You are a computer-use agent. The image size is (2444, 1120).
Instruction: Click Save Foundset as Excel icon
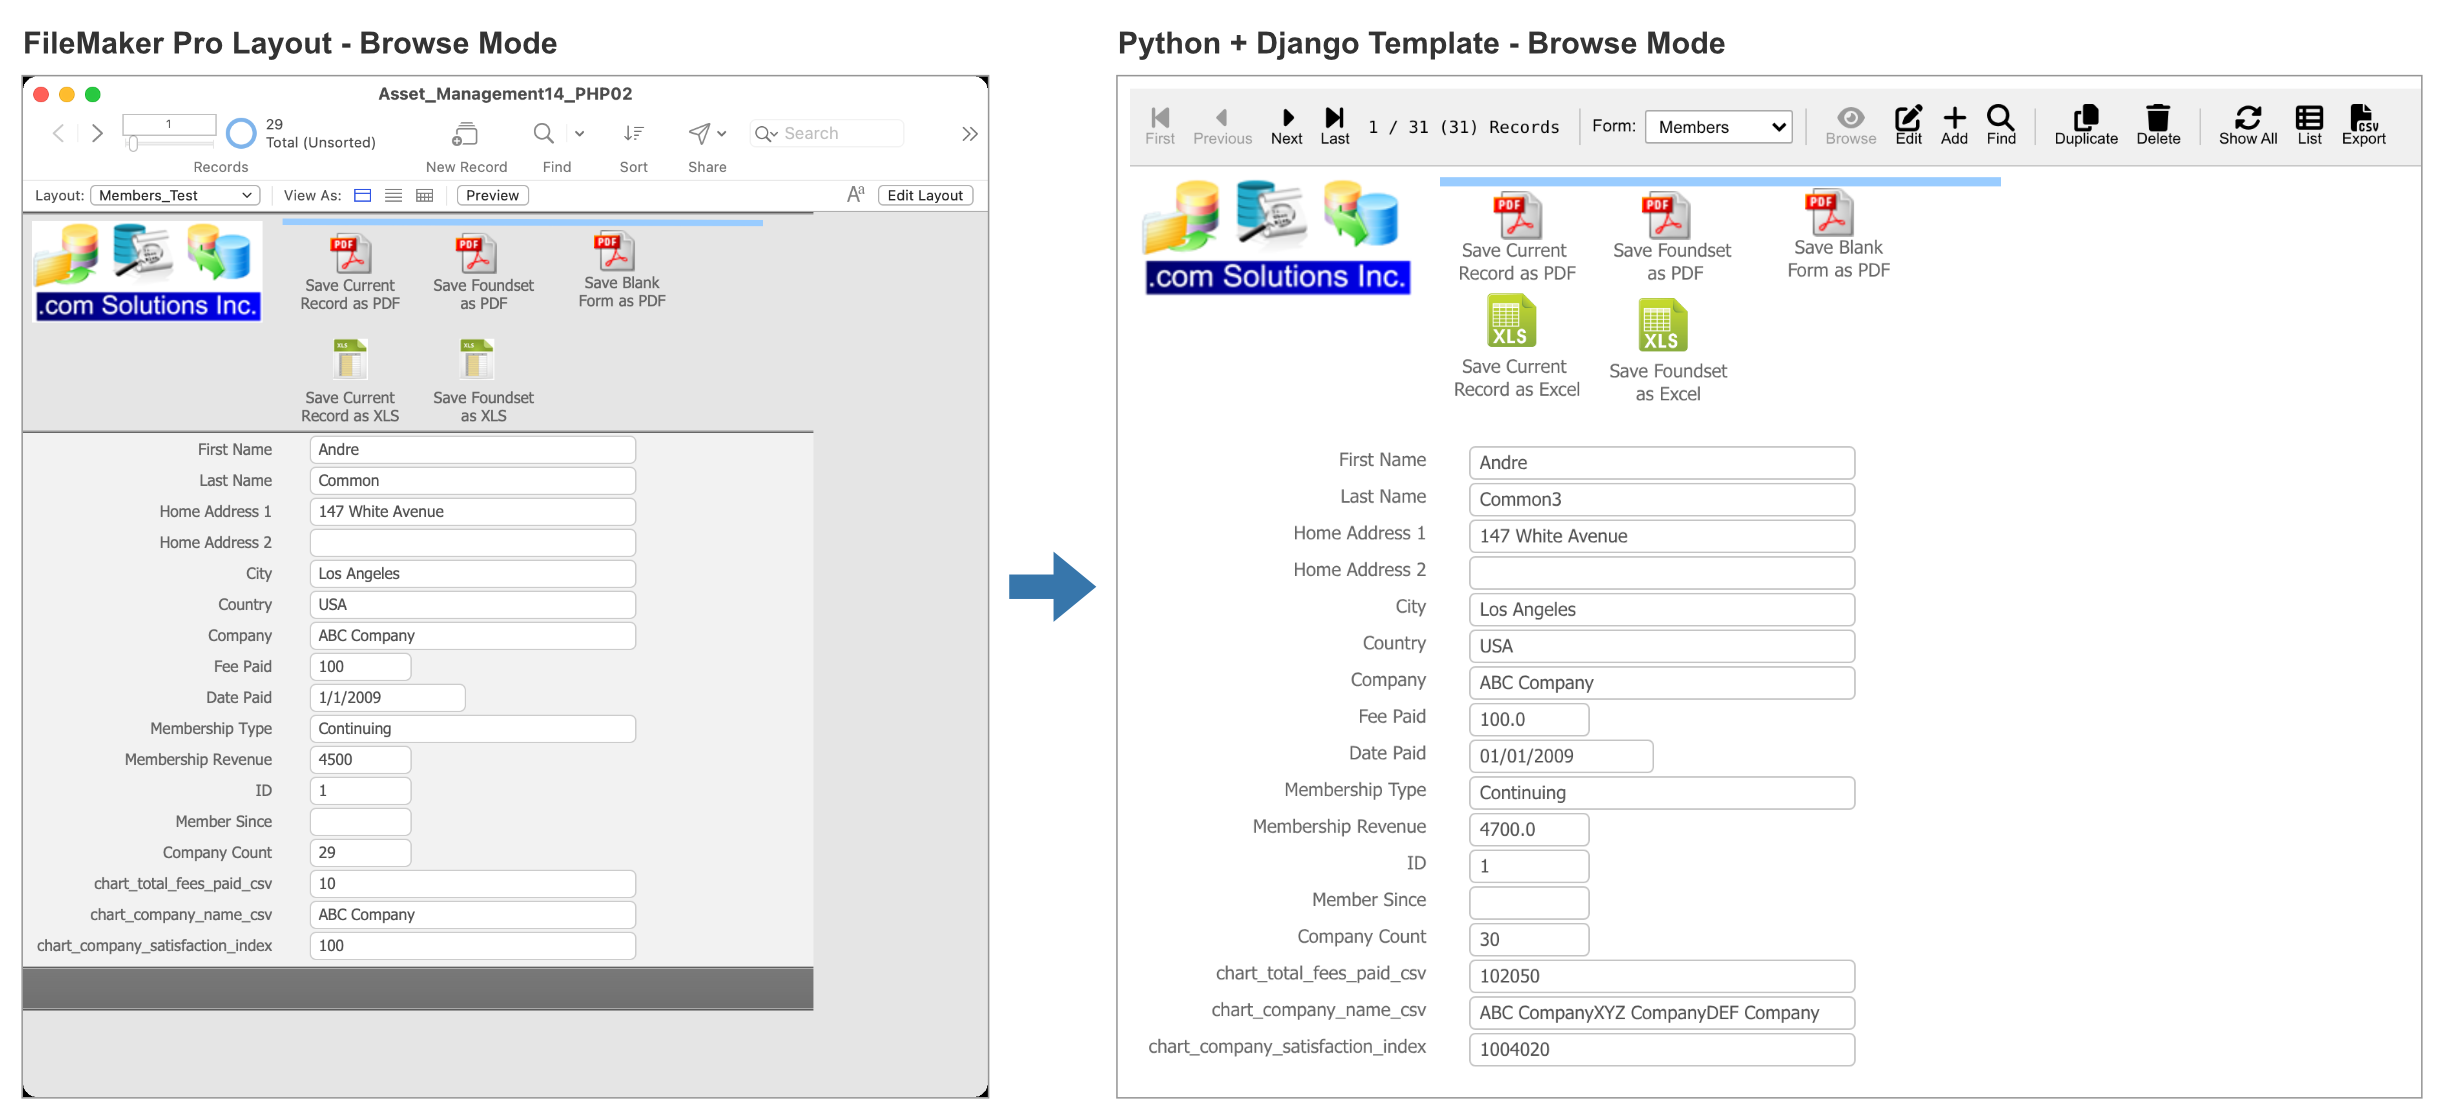1662,326
